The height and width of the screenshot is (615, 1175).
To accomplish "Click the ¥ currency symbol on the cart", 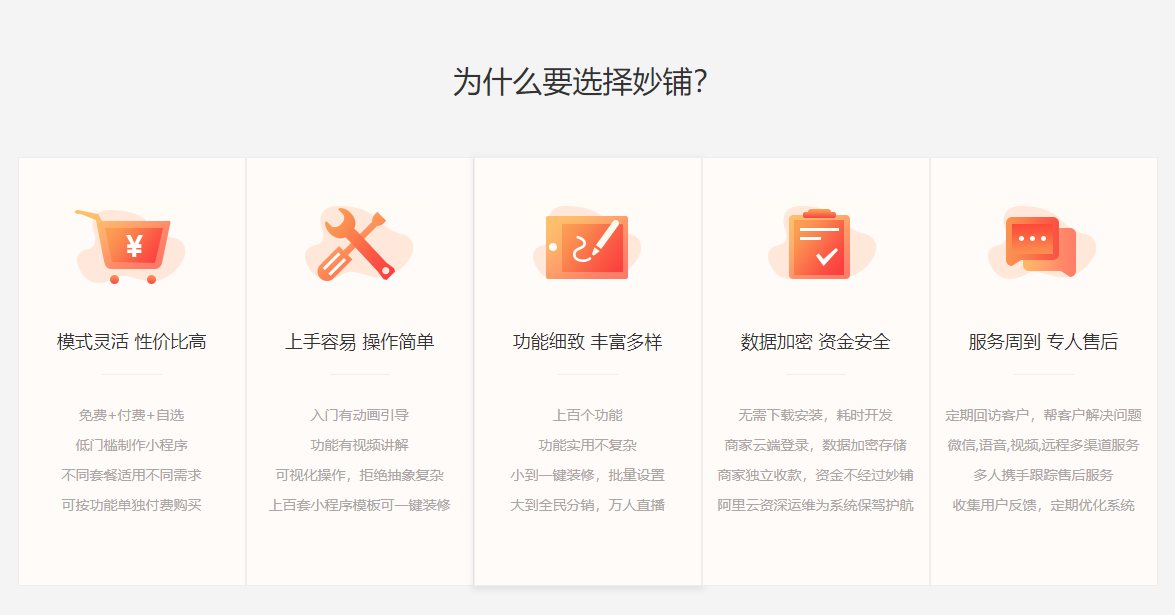I will coord(133,244).
